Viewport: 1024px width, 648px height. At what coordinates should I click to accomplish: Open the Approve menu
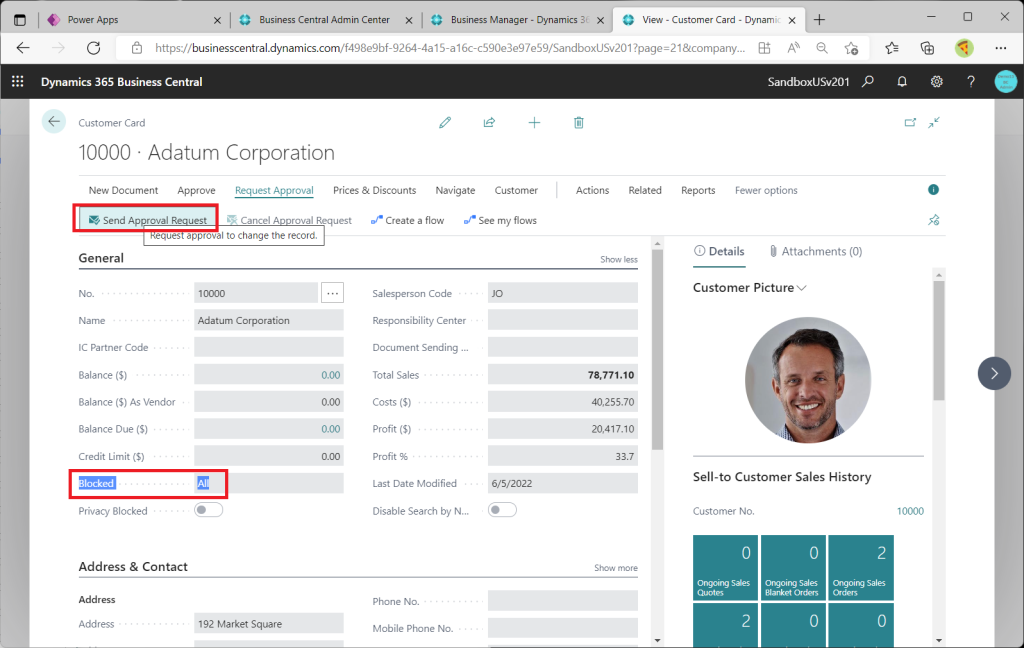click(x=196, y=190)
